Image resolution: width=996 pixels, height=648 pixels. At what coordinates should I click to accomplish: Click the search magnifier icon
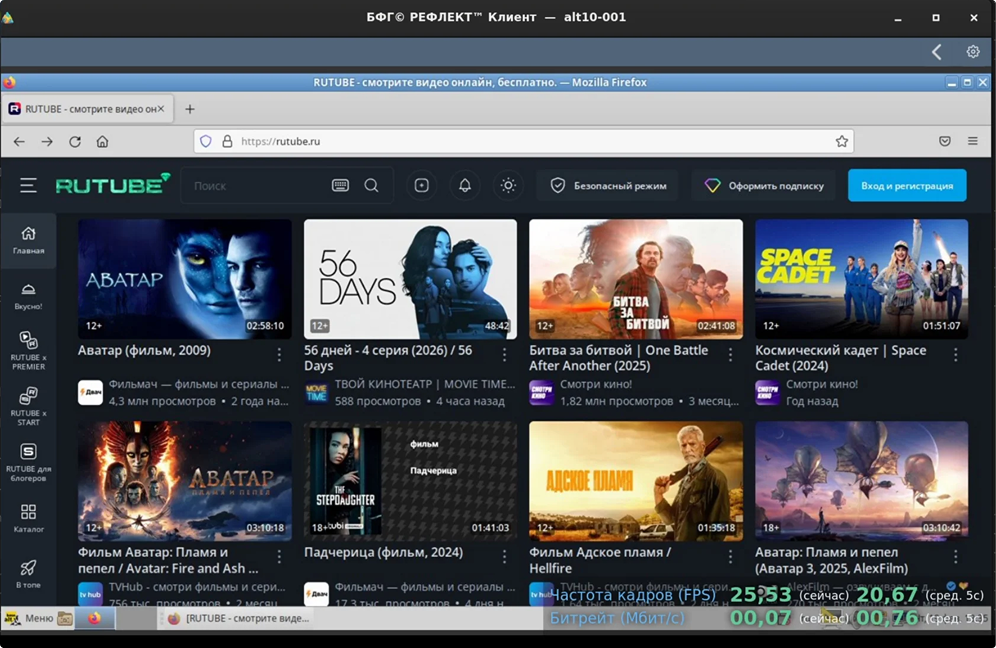[372, 186]
